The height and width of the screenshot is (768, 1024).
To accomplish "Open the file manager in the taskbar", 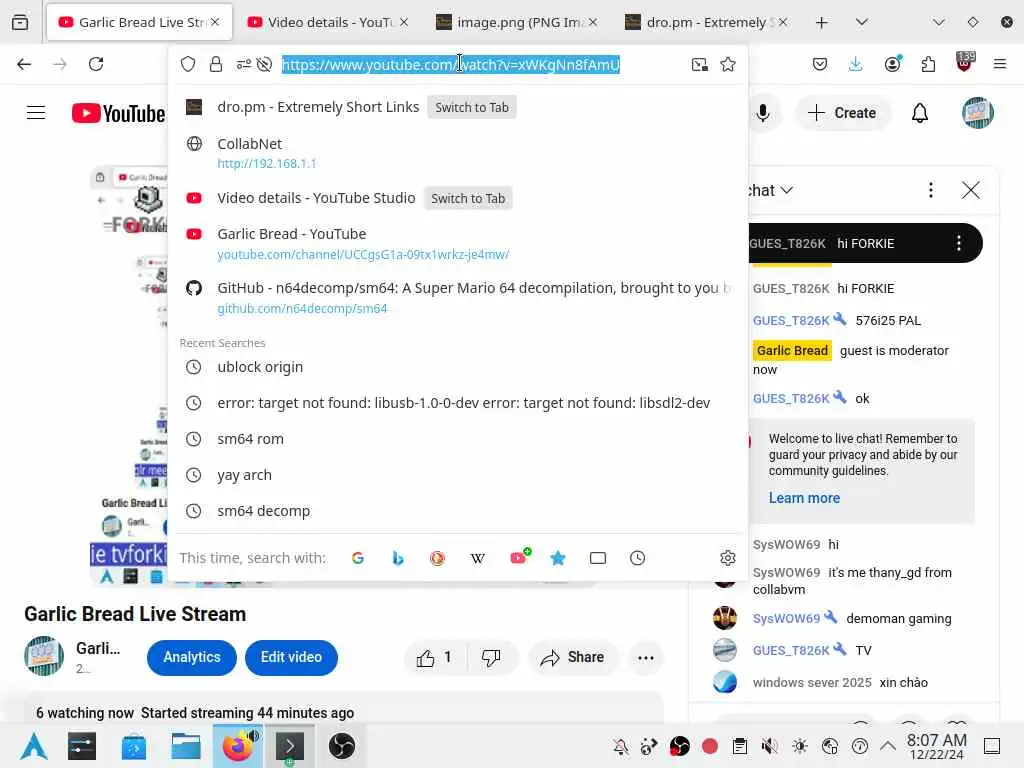I will tap(186, 746).
